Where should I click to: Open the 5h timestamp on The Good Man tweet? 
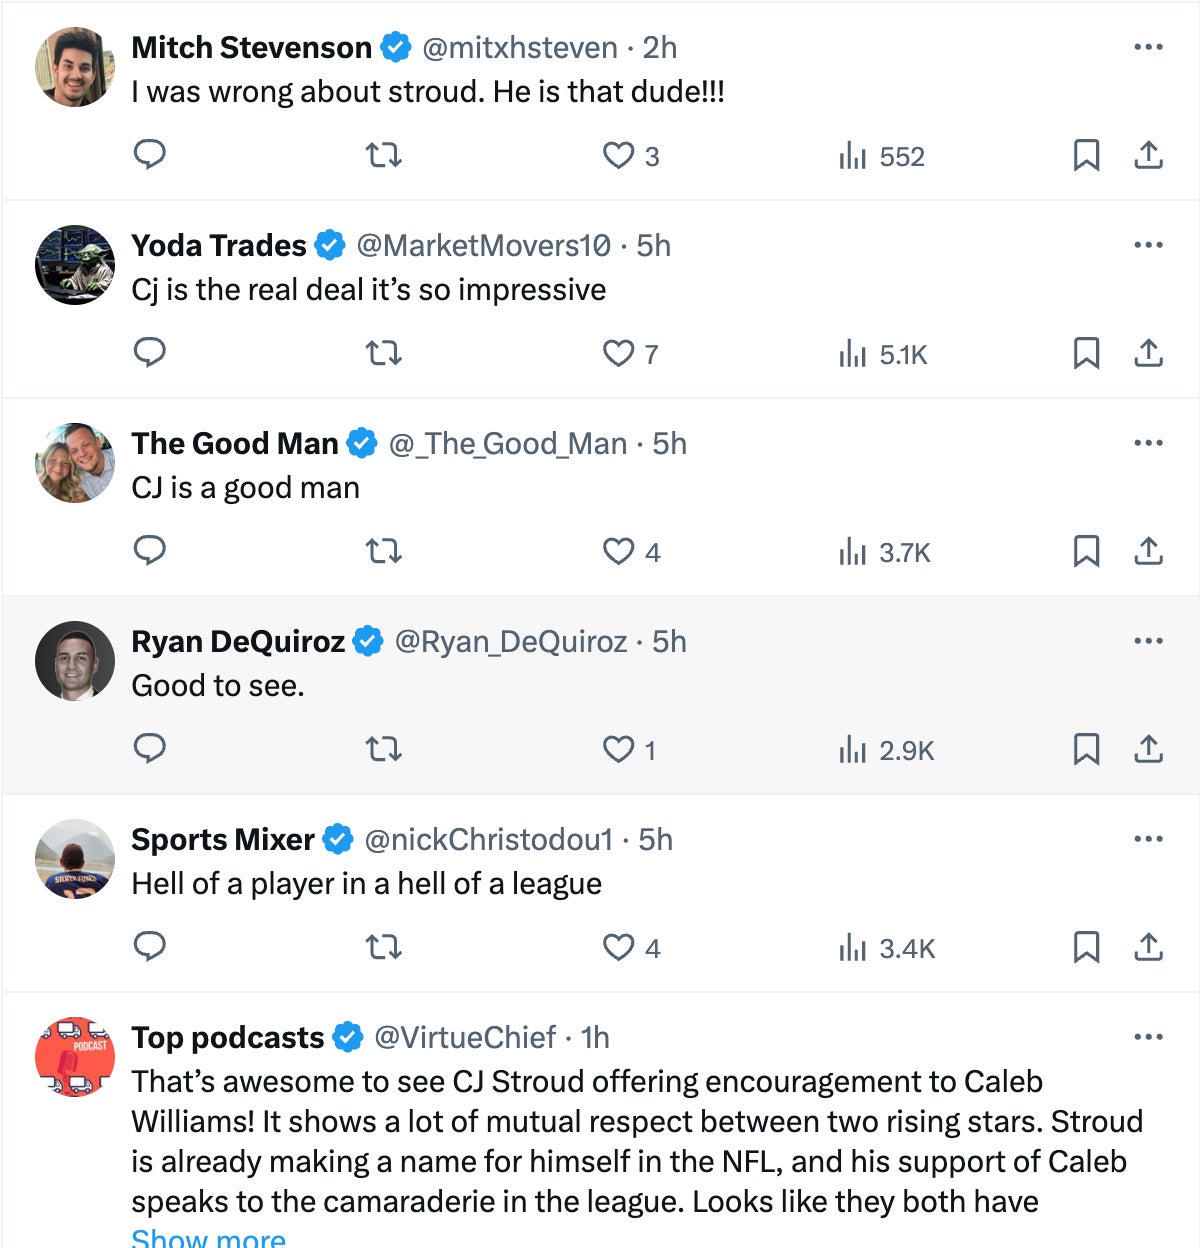click(669, 443)
